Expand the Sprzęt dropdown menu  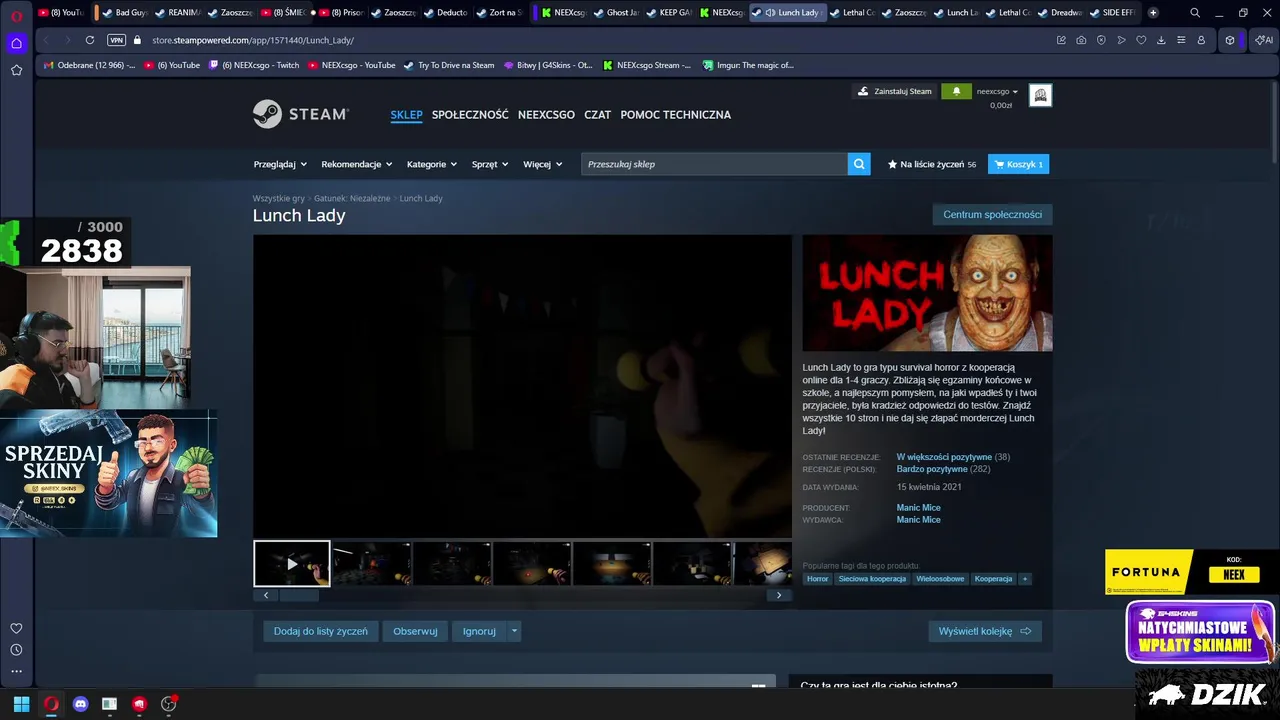(490, 164)
